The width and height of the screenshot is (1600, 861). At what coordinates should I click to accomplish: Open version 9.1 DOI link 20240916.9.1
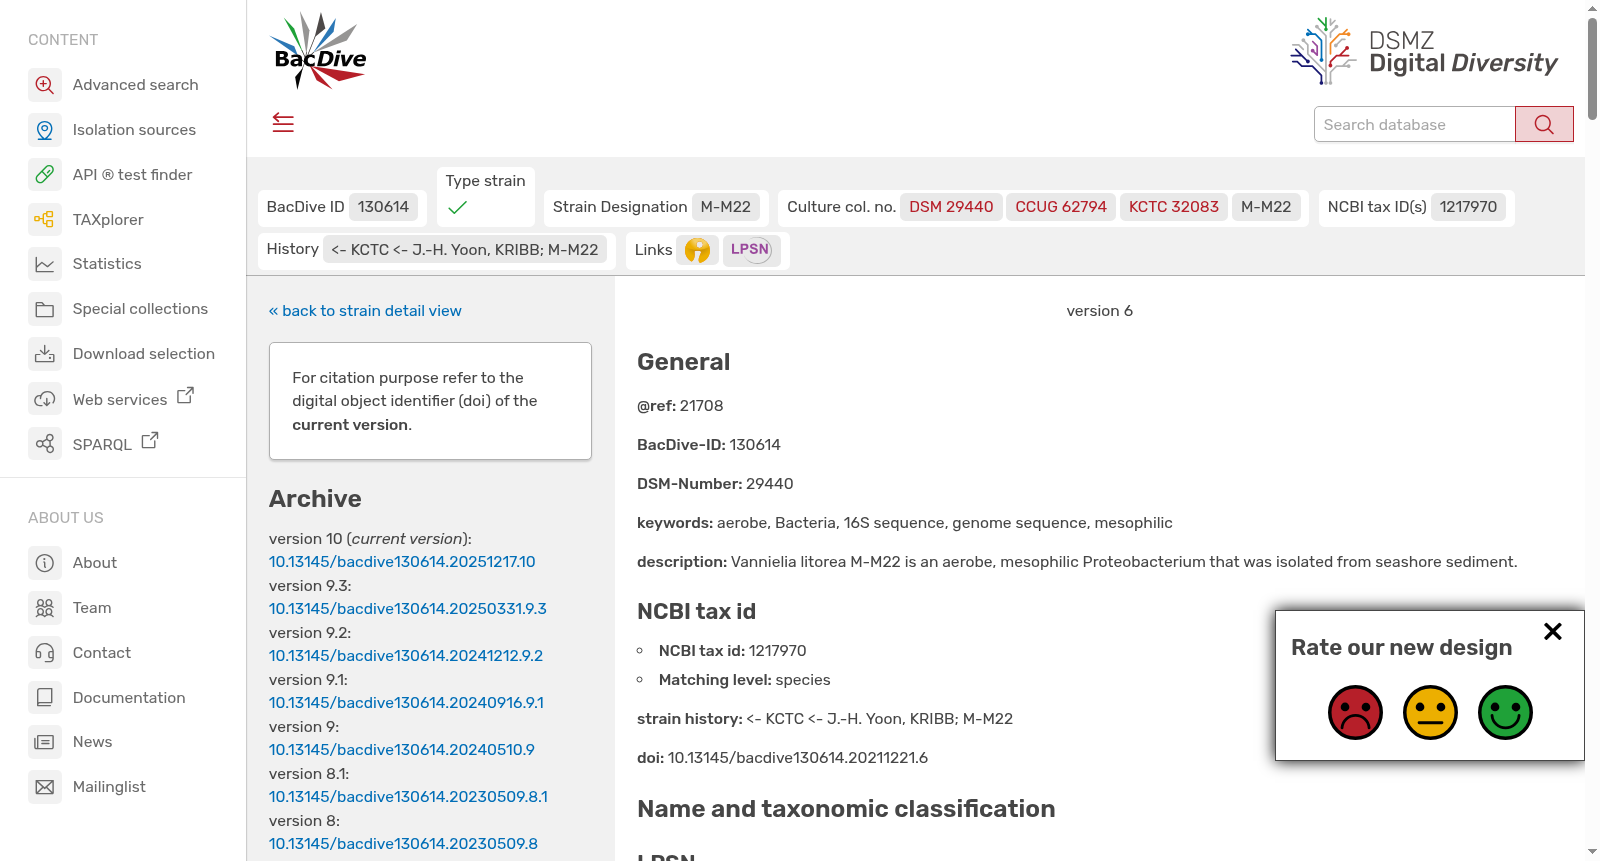pos(406,703)
